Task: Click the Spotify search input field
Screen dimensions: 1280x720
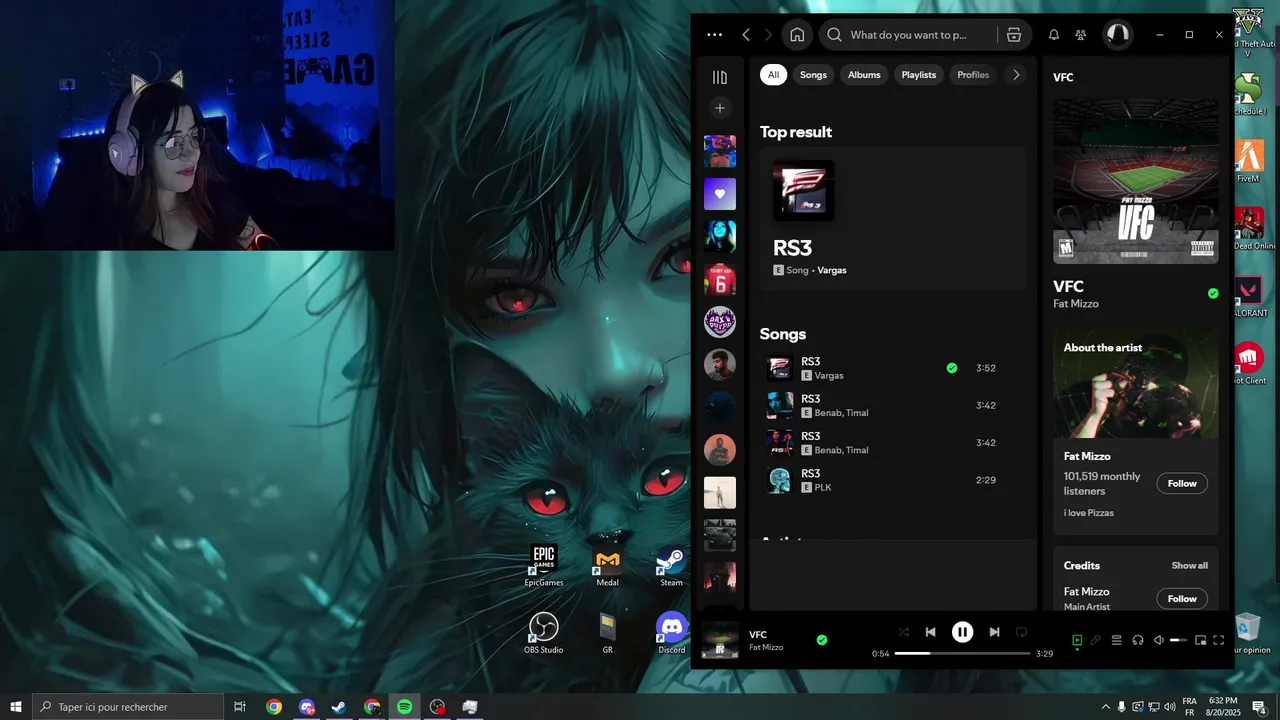Action: 908,35
